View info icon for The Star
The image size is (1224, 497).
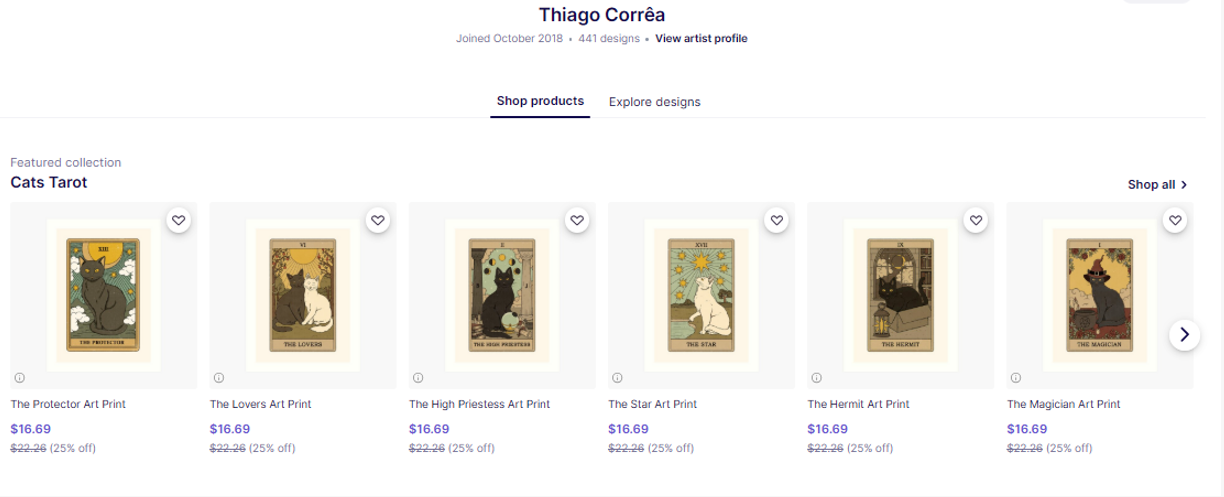pyautogui.click(x=617, y=377)
